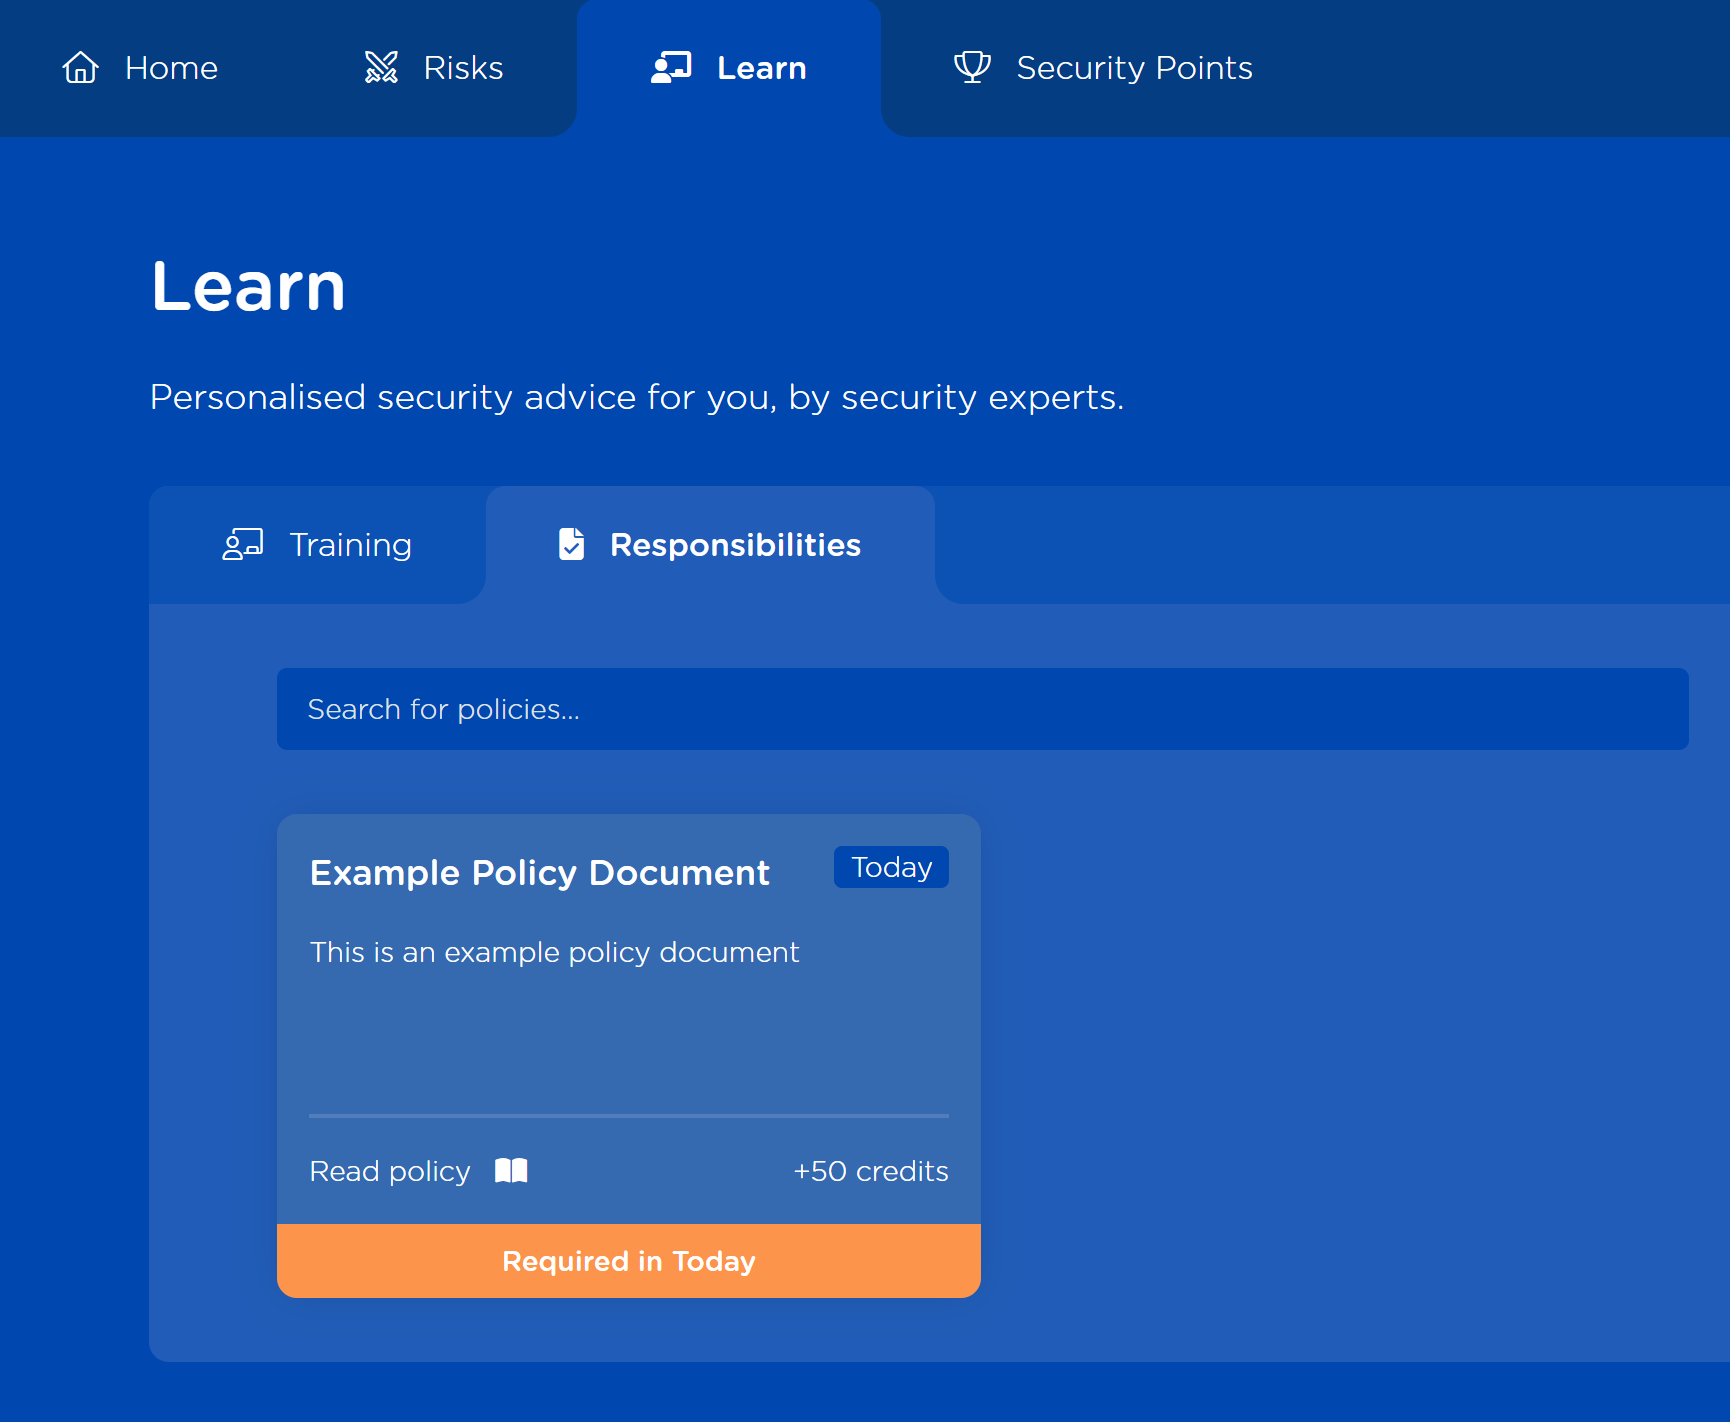
Task: Click the Read policy link
Action: click(x=390, y=1171)
